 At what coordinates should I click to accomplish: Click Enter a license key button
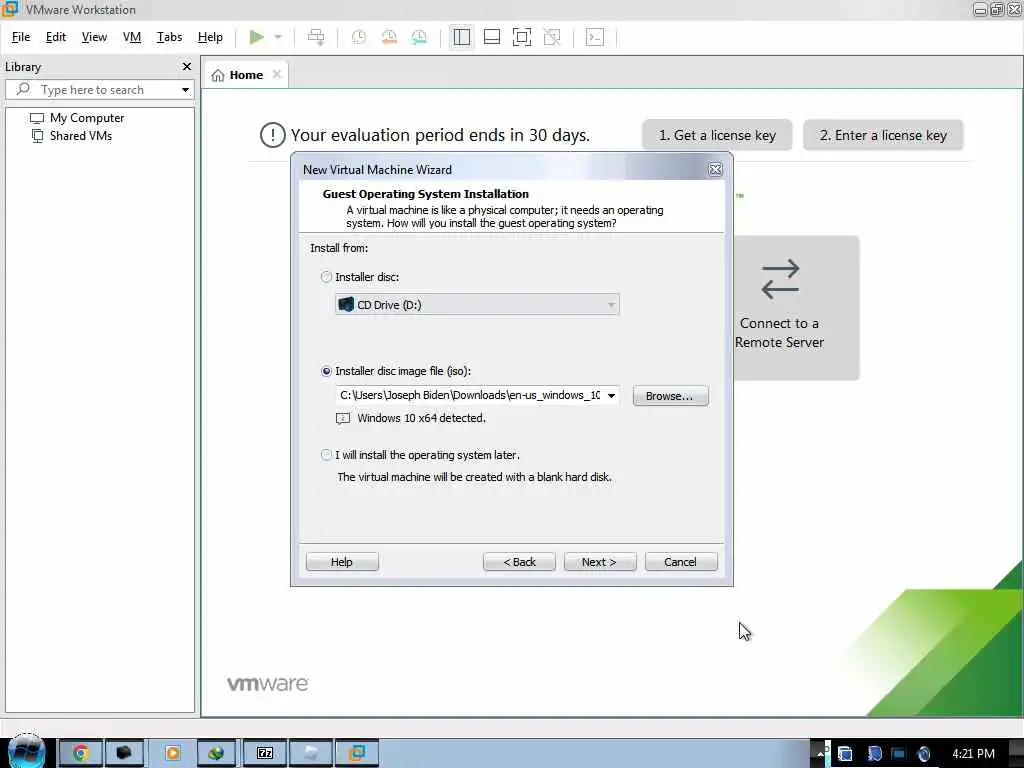click(883, 135)
